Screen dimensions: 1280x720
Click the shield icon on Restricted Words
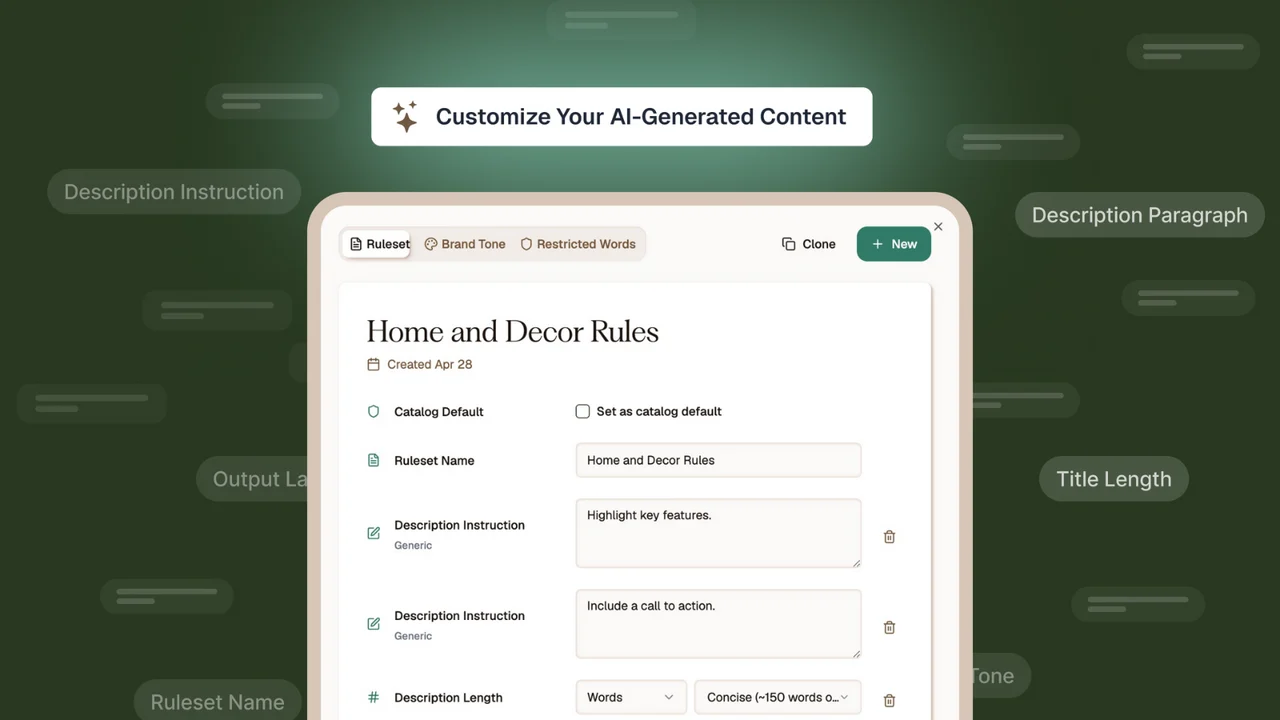pos(526,244)
